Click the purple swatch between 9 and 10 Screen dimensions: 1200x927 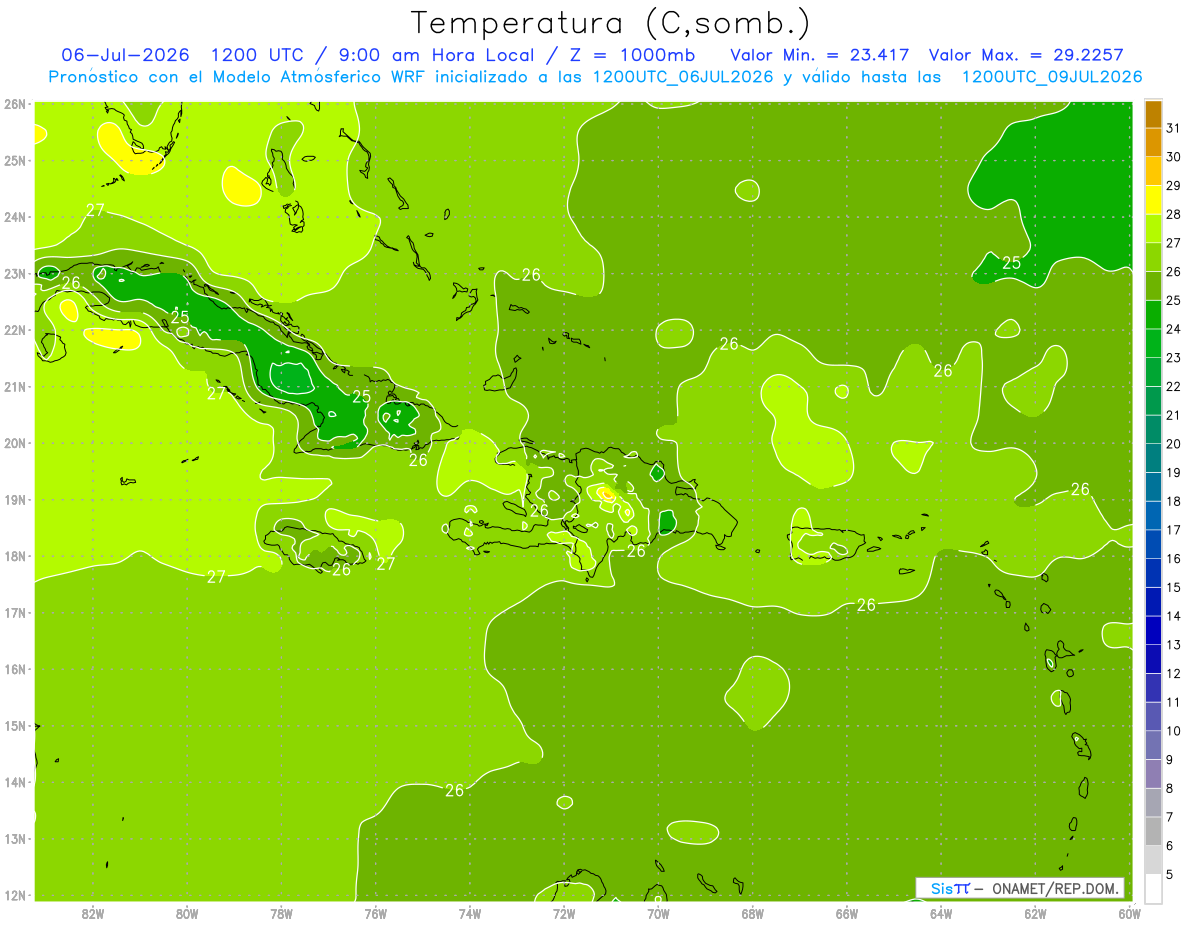pyautogui.click(x=1153, y=746)
